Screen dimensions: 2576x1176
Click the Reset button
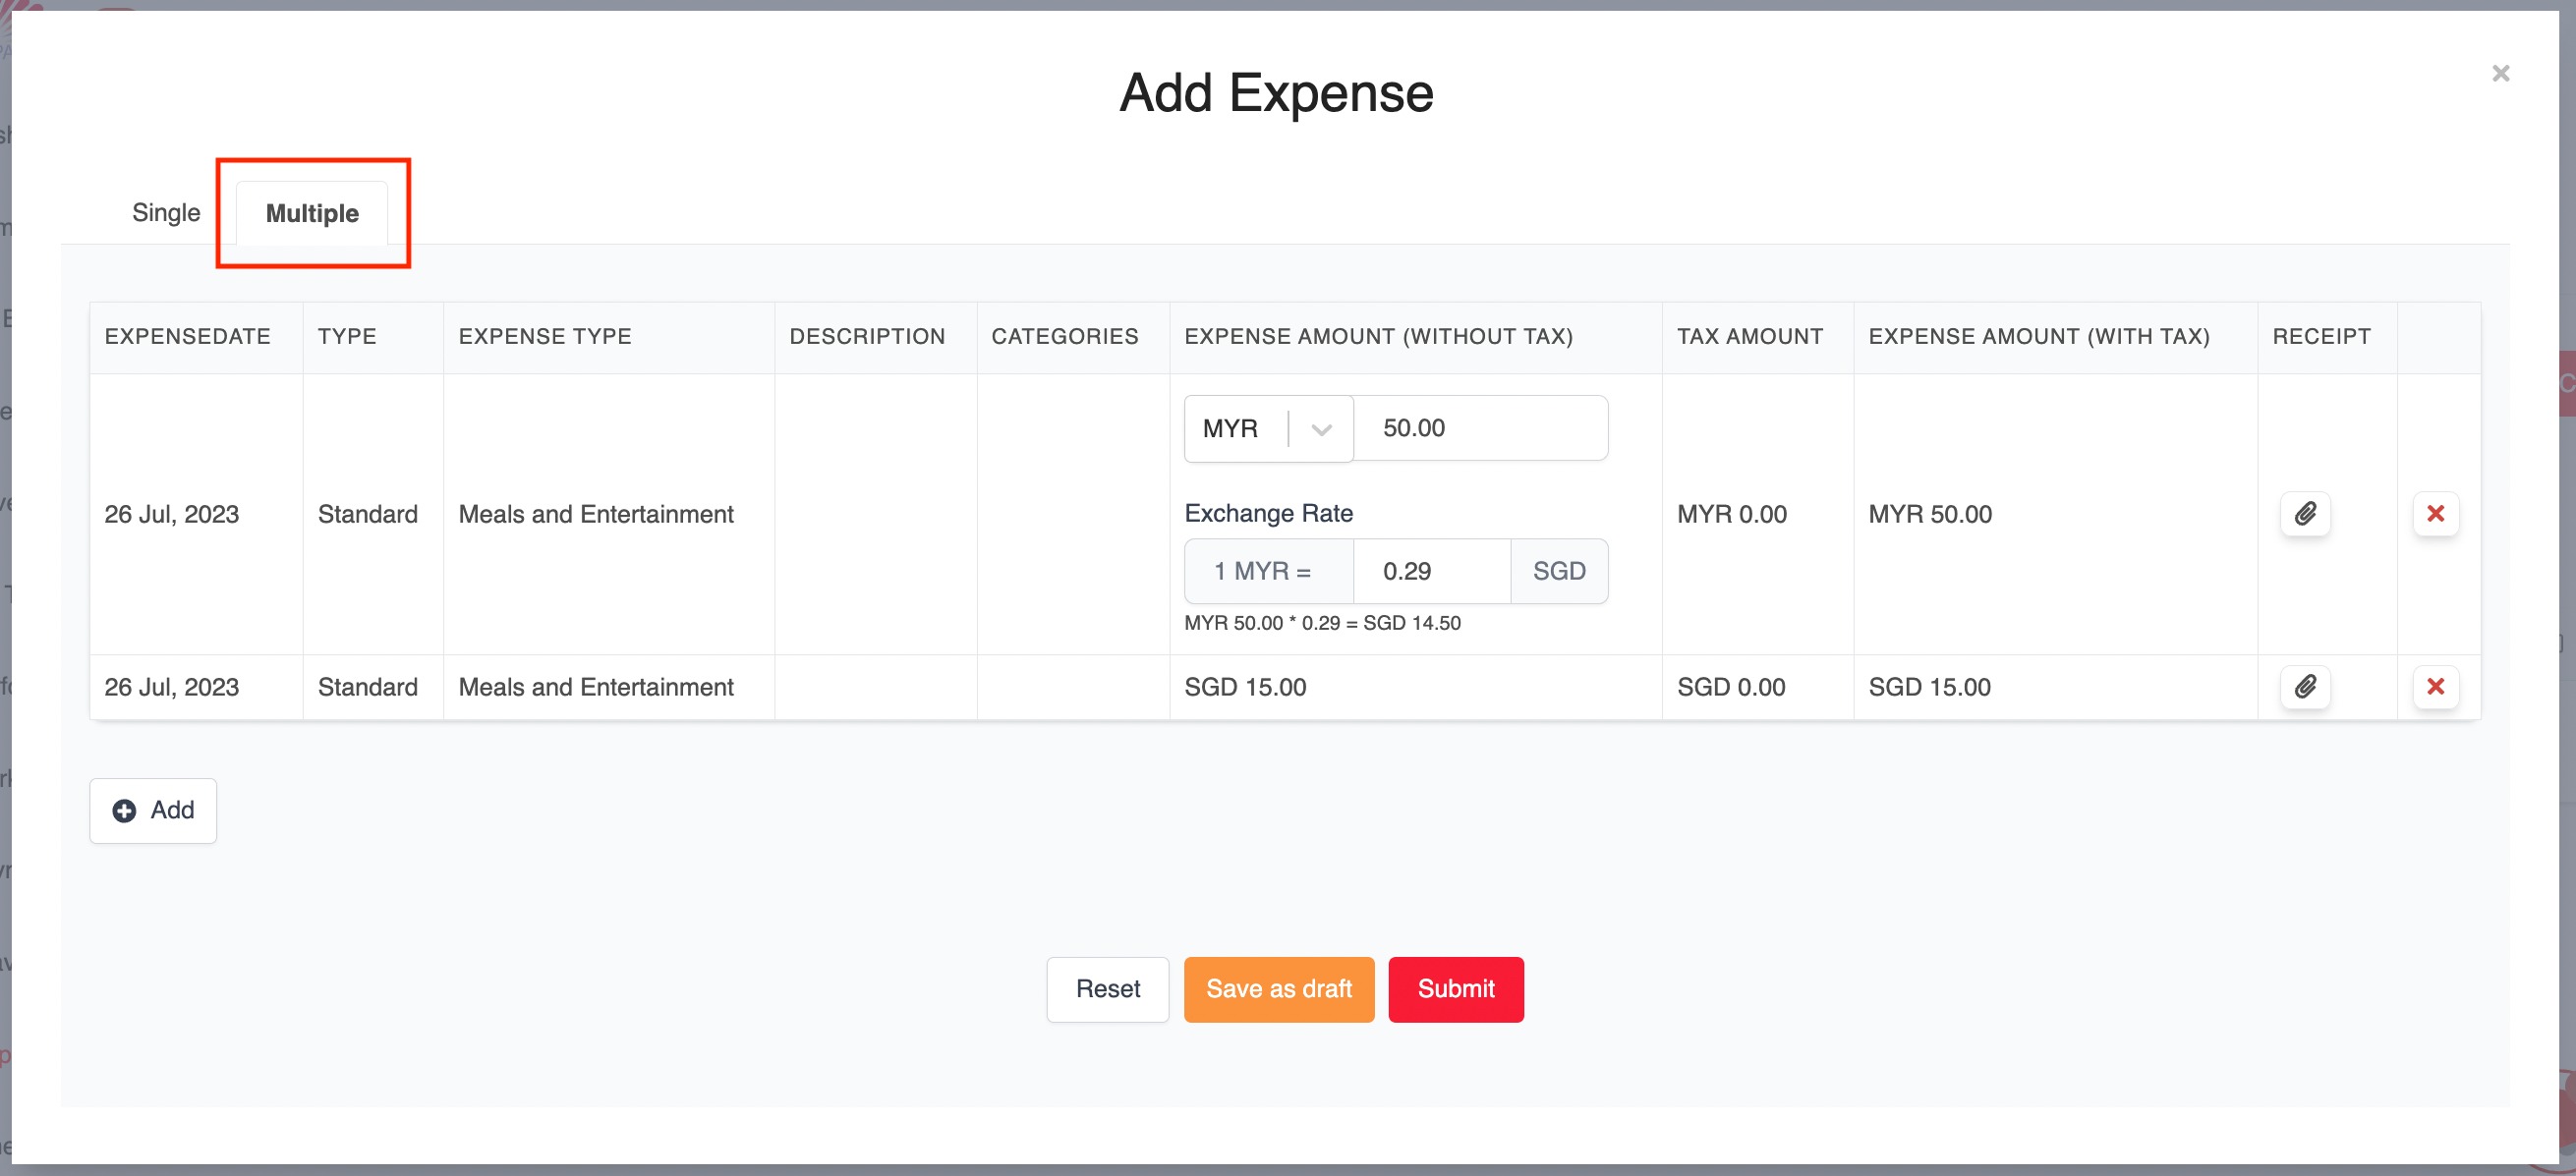tap(1107, 989)
